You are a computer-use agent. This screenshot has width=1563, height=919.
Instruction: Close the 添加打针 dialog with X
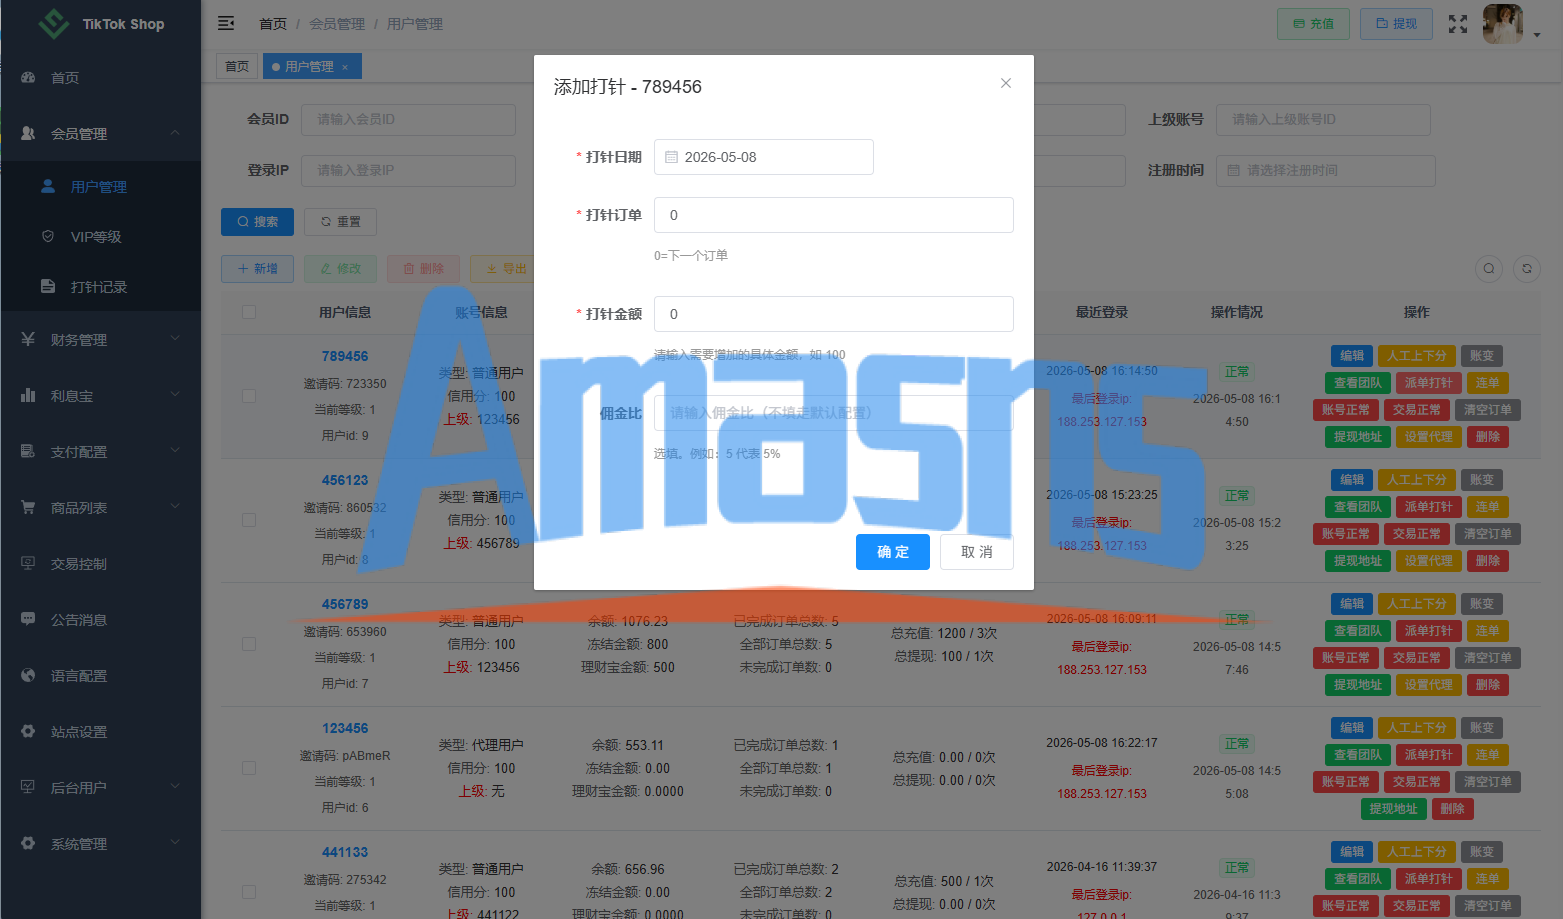click(x=1006, y=83)
